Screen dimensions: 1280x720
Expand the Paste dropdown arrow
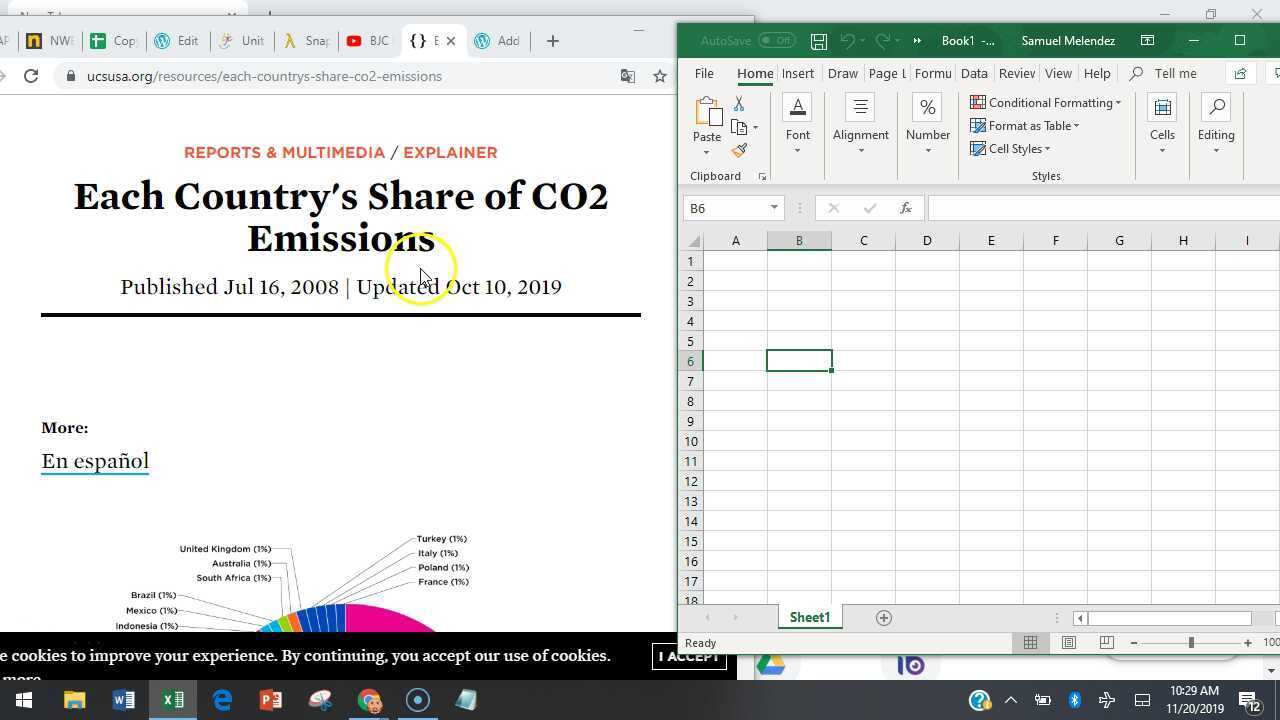707,150
